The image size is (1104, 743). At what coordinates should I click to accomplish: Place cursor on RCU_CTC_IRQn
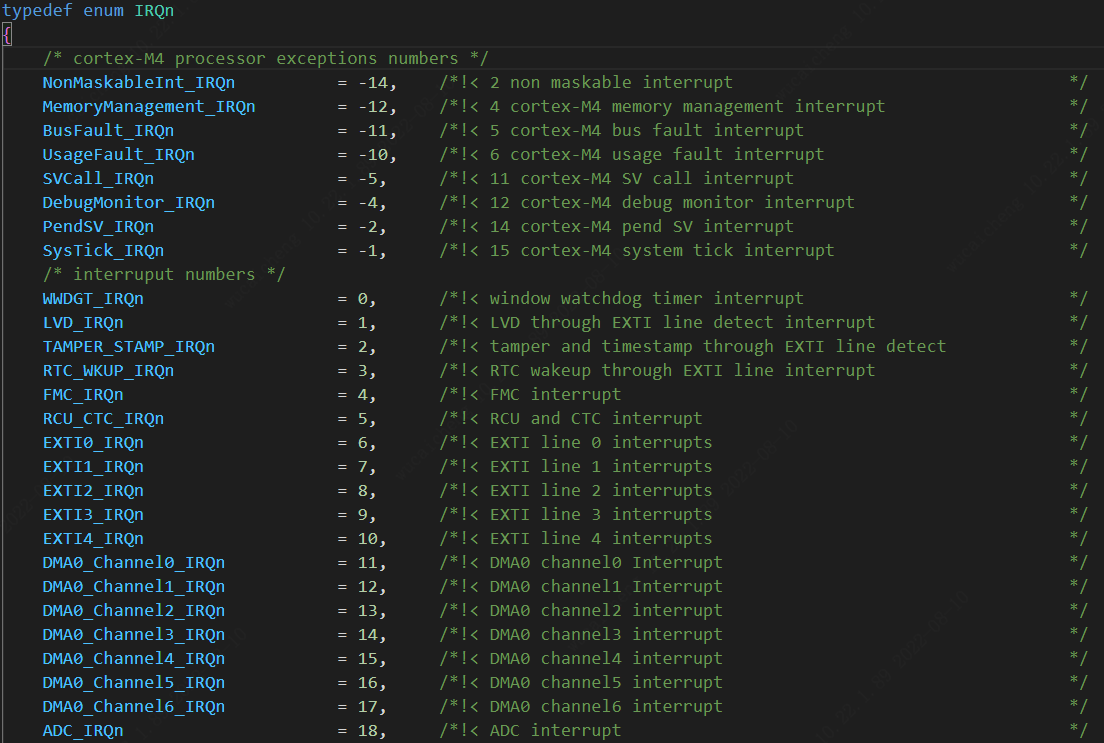coord(103,418)
